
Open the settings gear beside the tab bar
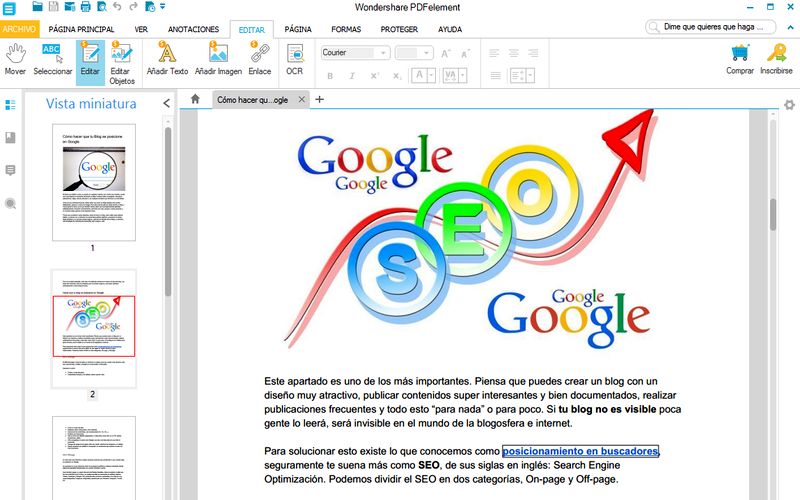pyautogui.click(x=789, y=105)
